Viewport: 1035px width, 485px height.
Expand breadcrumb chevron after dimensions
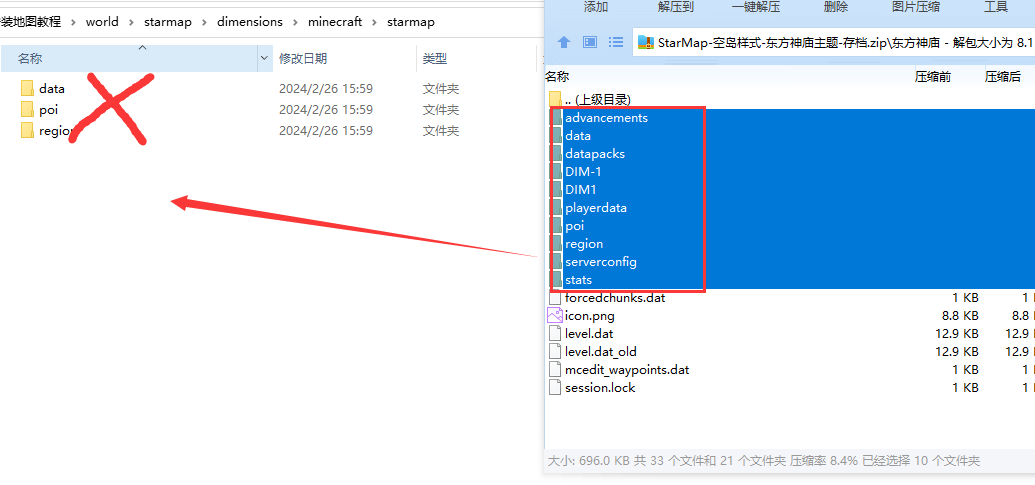coord(296,21)
